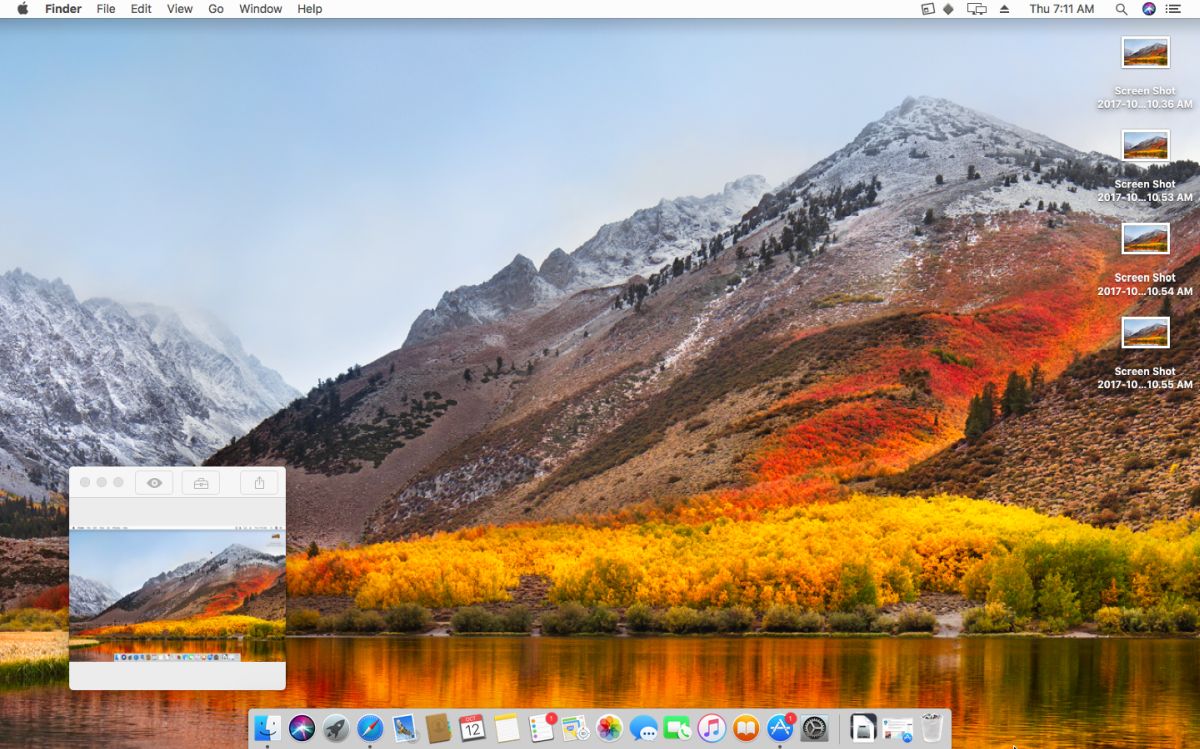The height and width of the screenshot is (749, 1200).
Task: Open iBooks orange icon in Dock
Action: [x=746, y=728]
